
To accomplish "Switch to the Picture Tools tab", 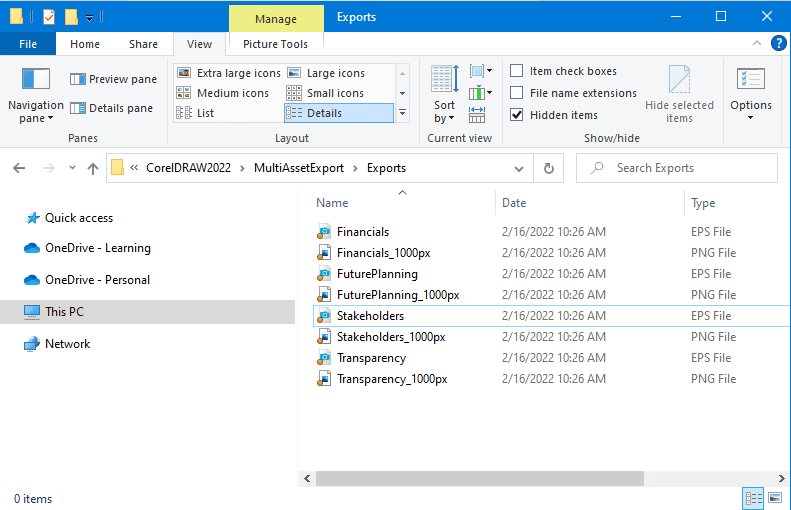I will pyautogui.click(x=275, y=44).
